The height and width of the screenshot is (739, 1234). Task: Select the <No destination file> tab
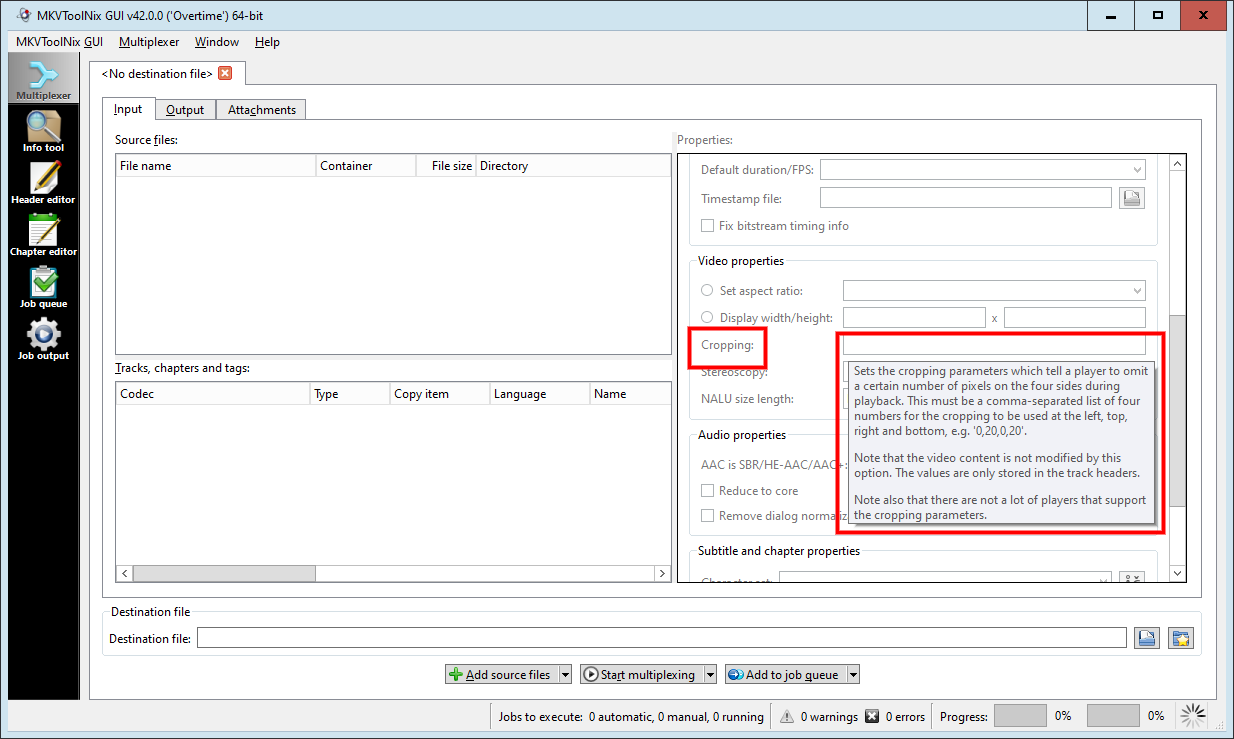click(158, 73)
